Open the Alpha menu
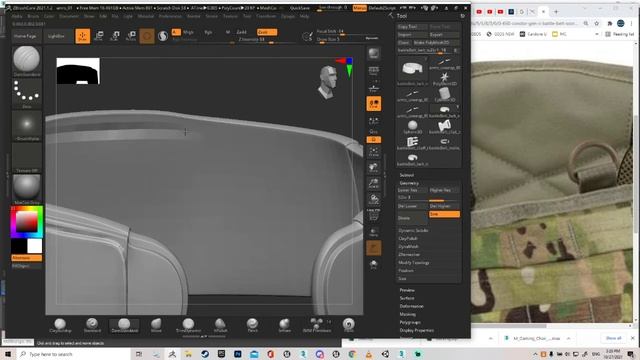 17,16
